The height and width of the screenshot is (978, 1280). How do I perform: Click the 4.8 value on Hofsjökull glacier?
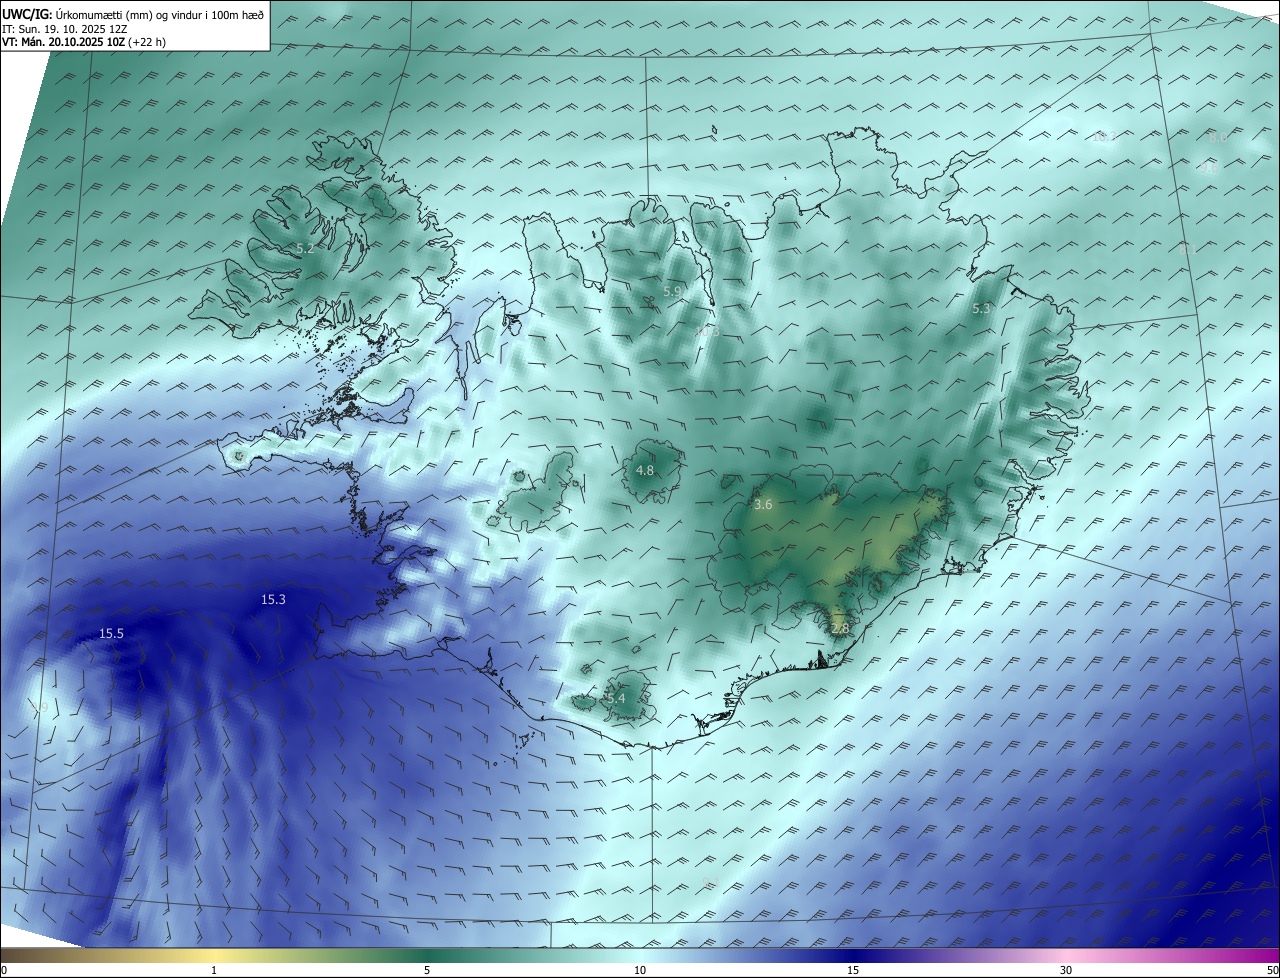coord(645,470)
